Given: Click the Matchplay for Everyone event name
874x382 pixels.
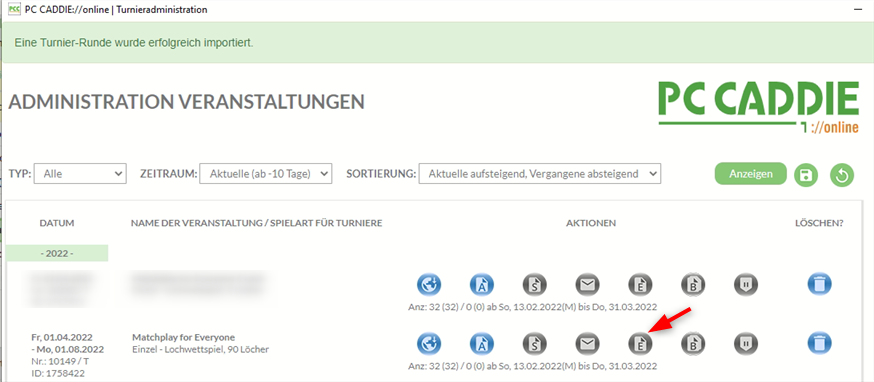Looking at the screenshot, I should click(x=183, y=337).
